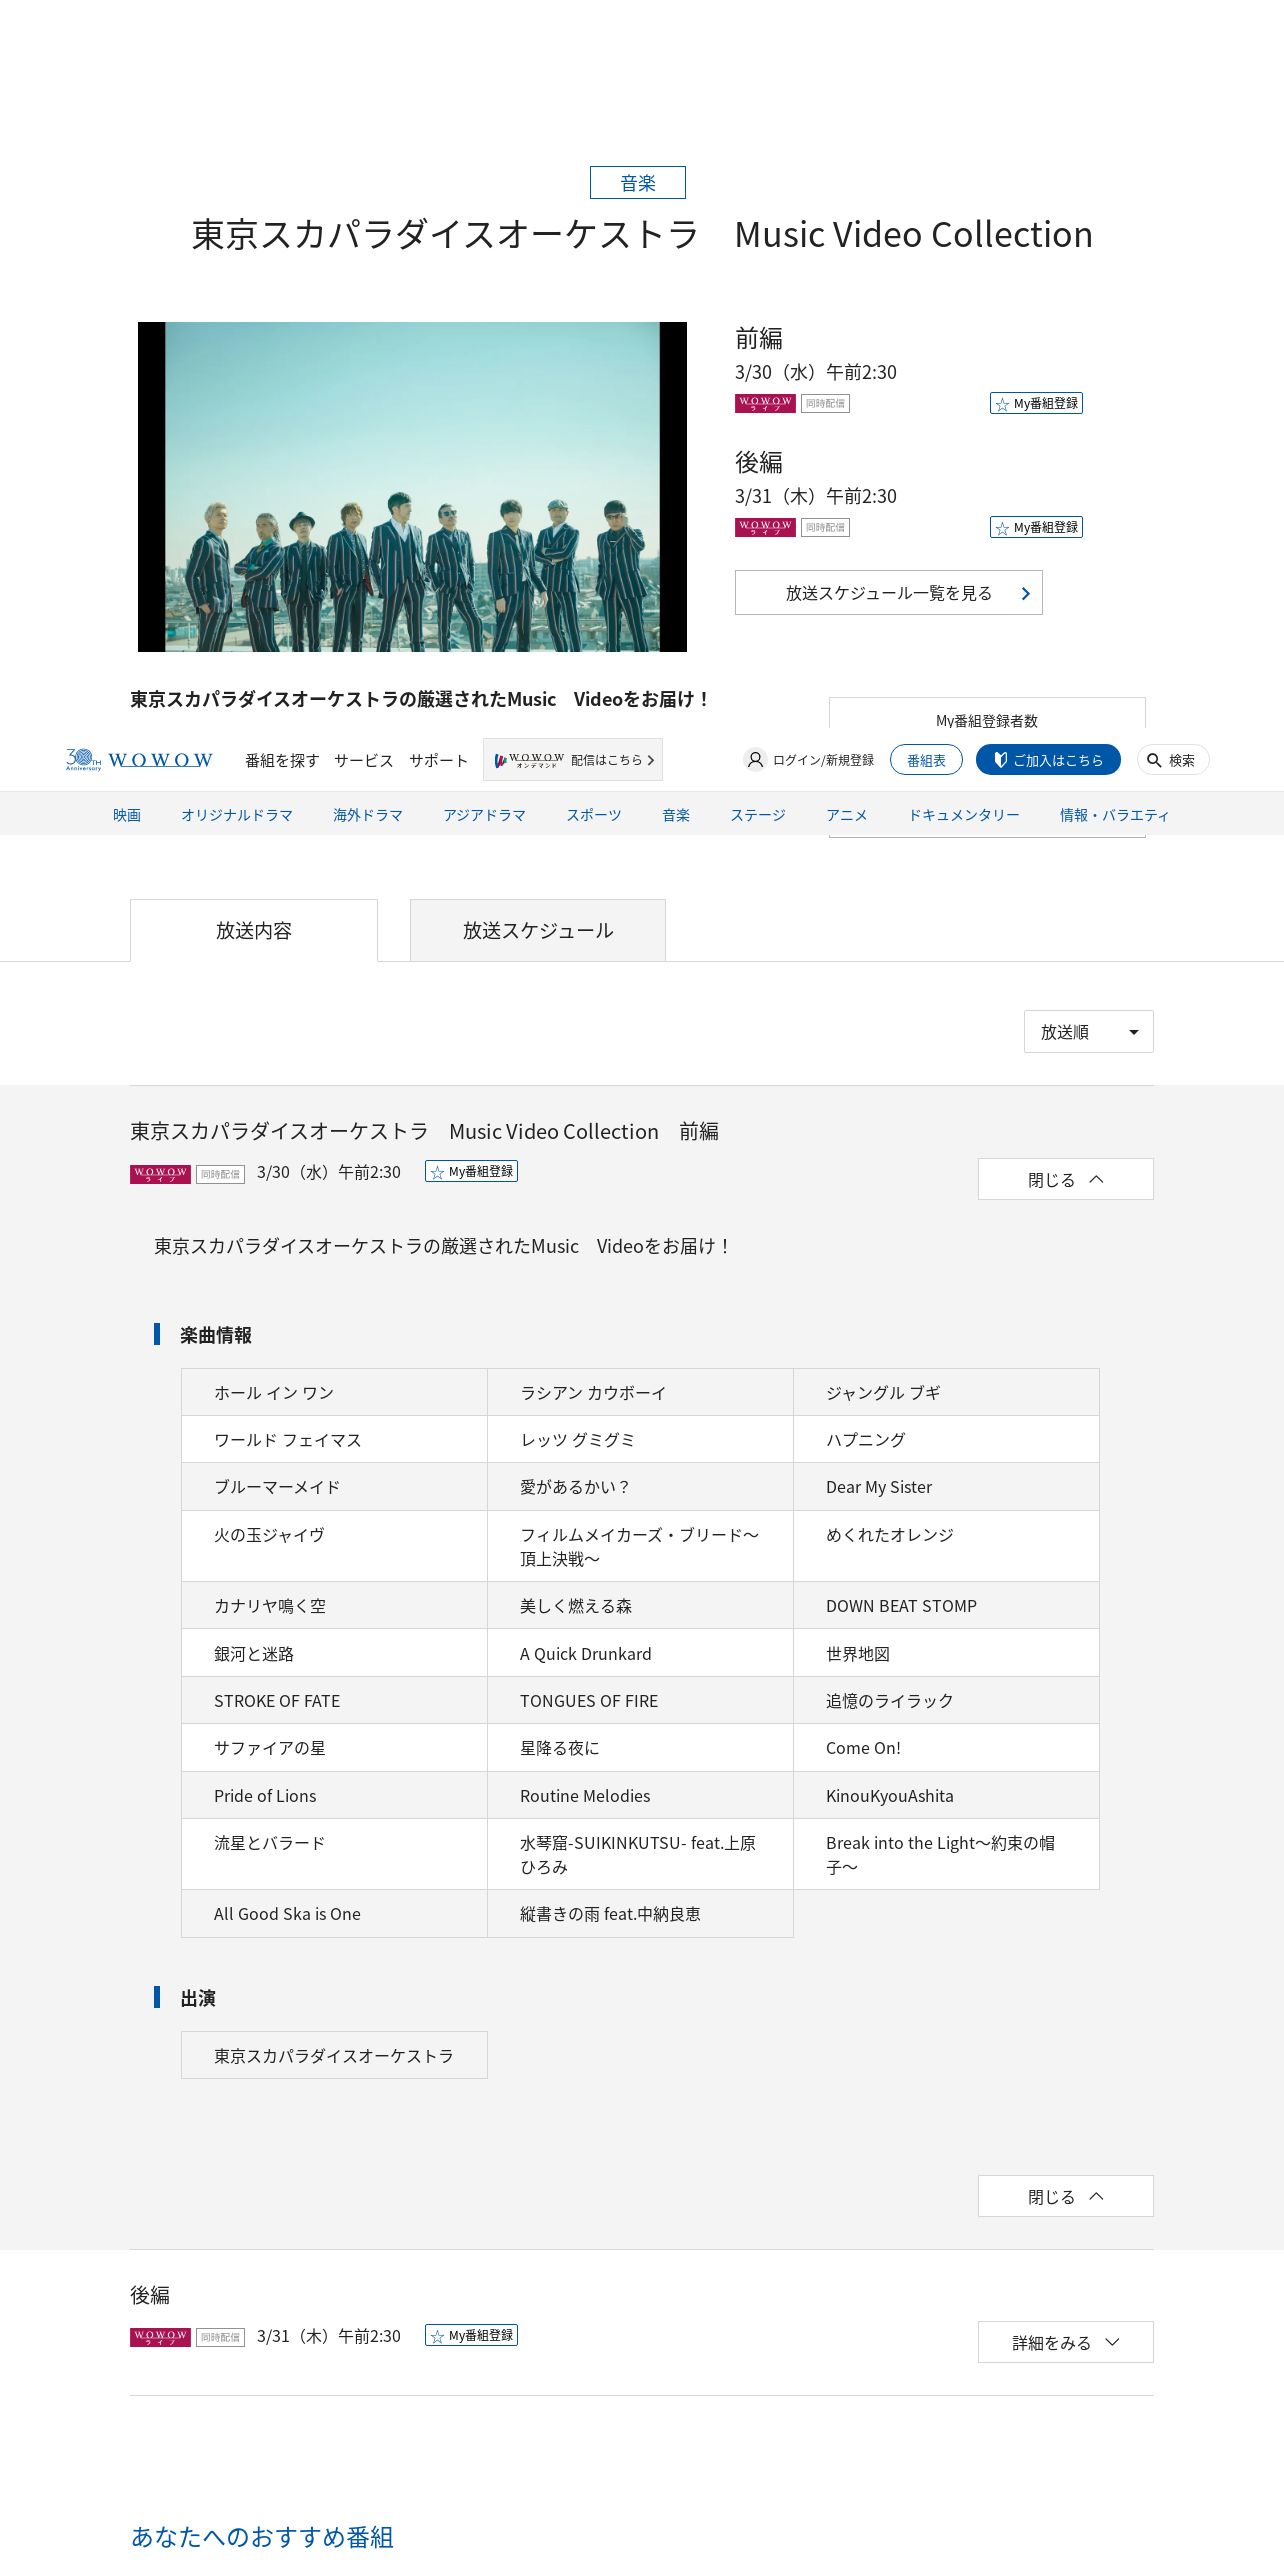Click 東京スカパラダイスオーケストラ in 出演 section

(334, 2055)
